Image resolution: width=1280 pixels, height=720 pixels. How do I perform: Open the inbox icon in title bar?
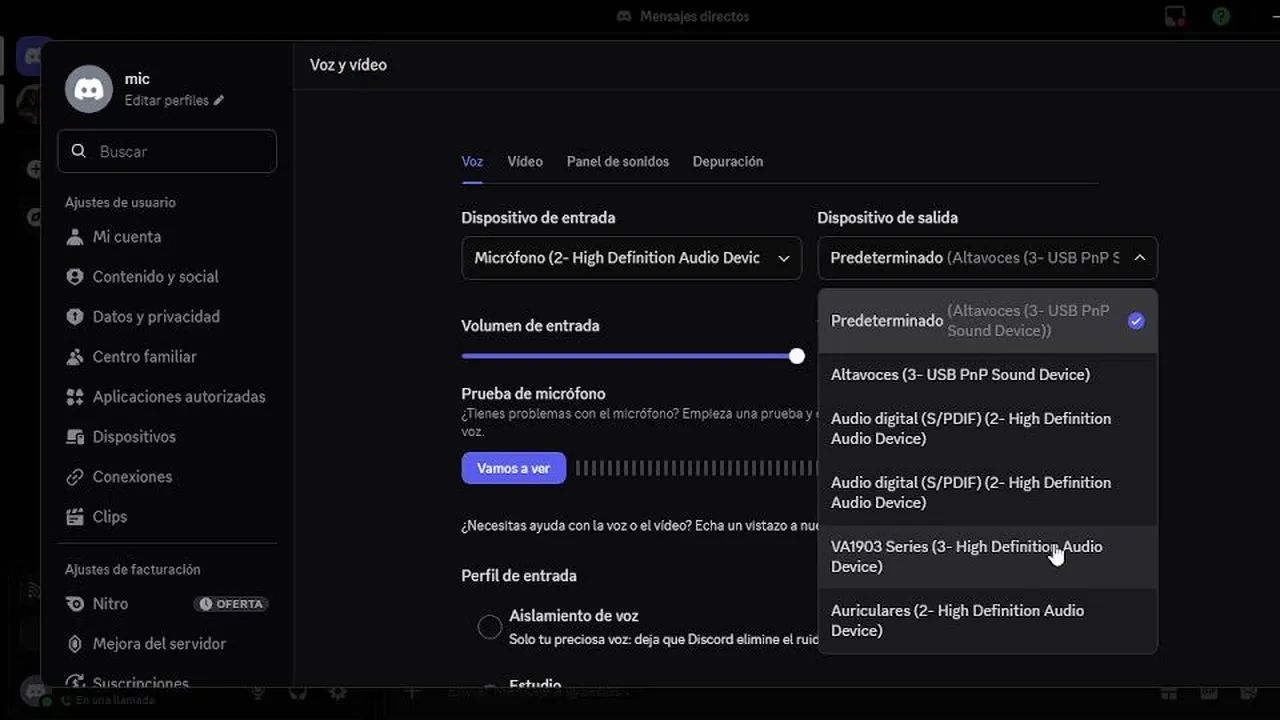(1175, 16)
